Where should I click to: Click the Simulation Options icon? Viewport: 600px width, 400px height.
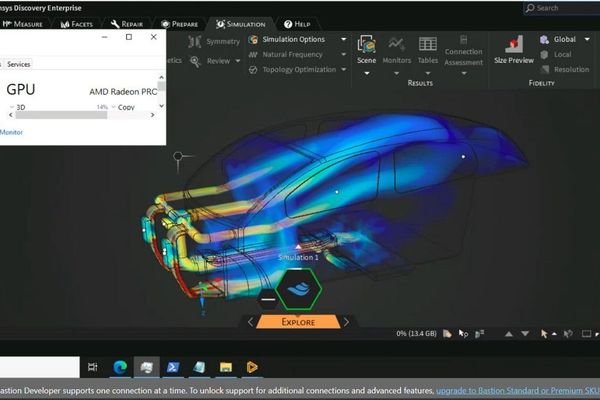253,39
